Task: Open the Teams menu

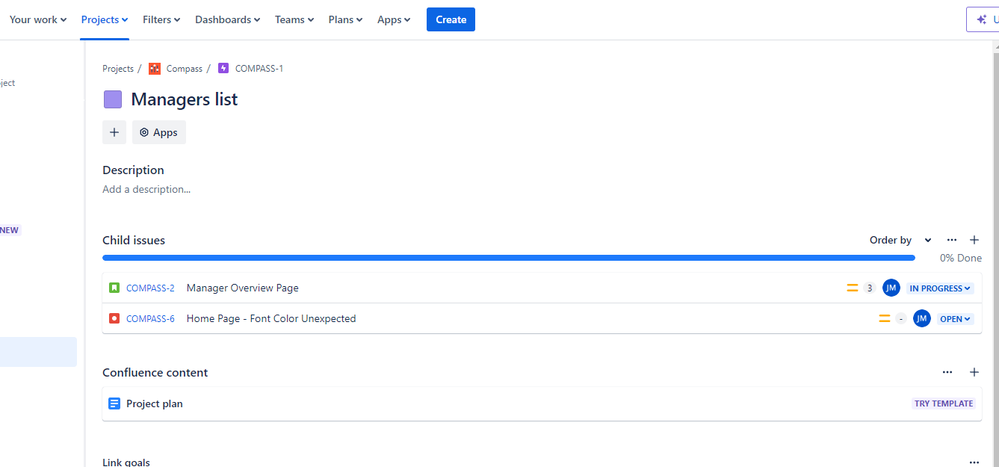Action: tap(294, 20)
